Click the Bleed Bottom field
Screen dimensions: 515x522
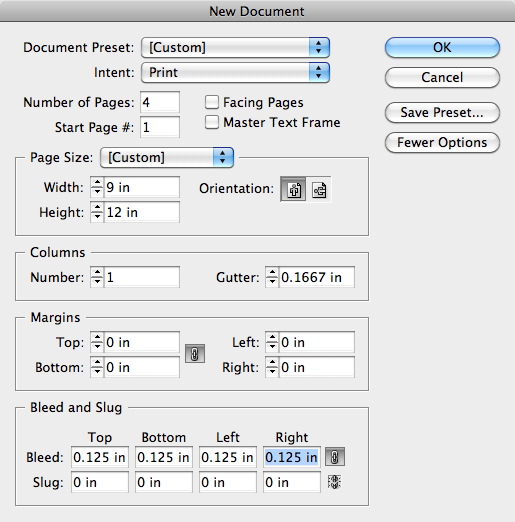164,457
